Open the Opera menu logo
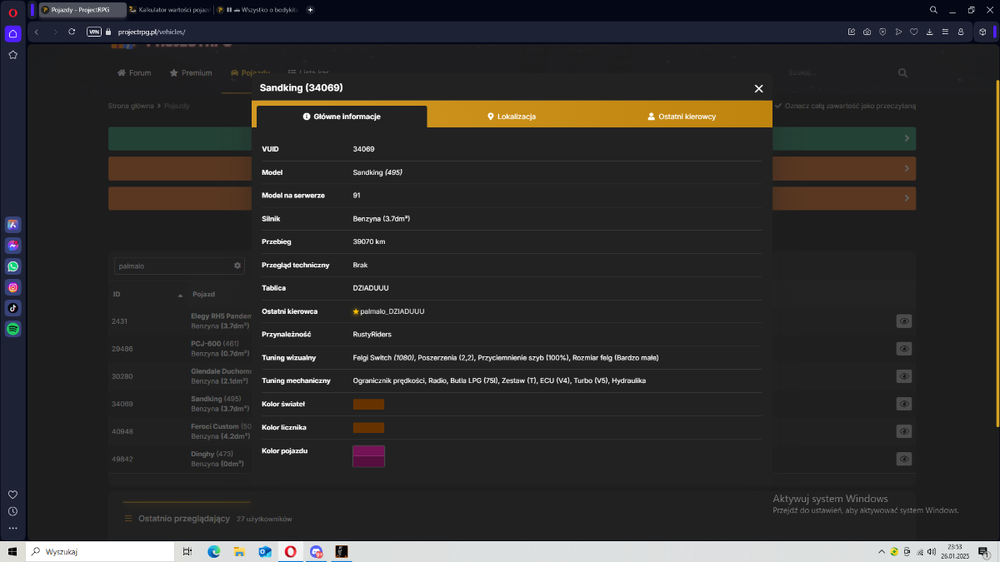 coord(13,11)
